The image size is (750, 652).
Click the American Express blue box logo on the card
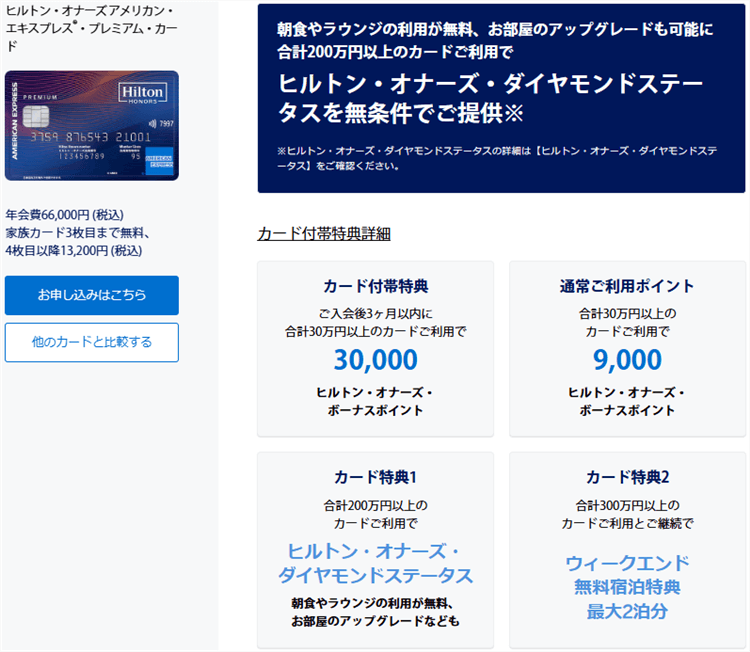(160, 164)
